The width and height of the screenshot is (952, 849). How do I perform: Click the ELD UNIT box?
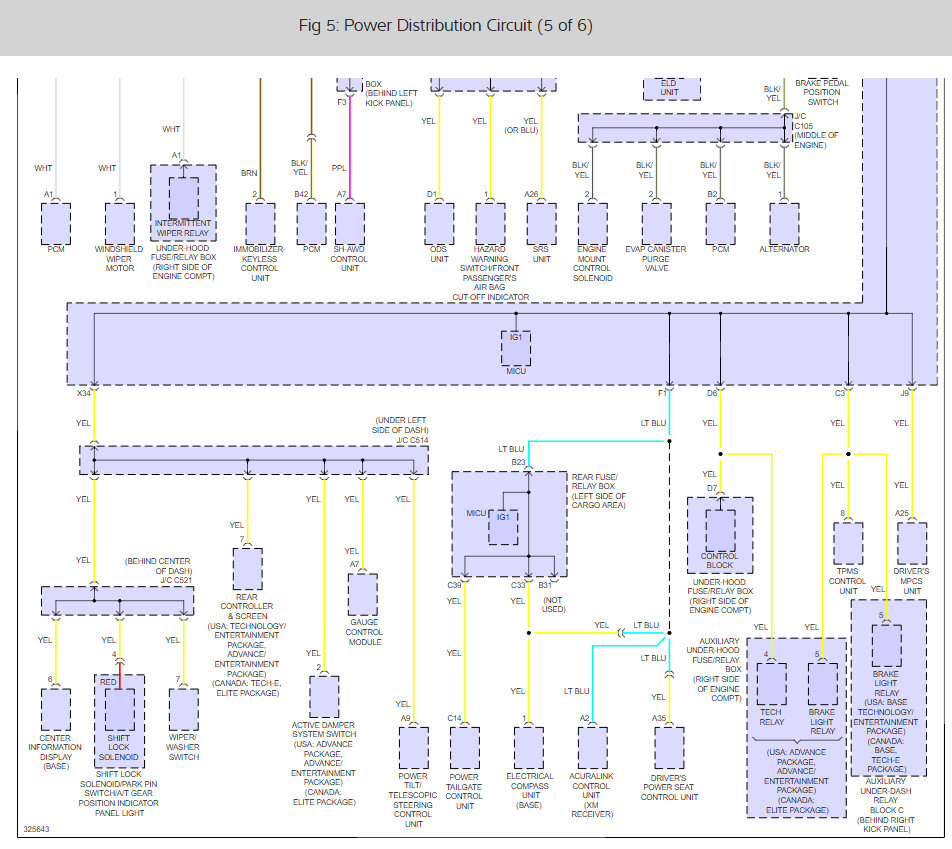[671, 89]
